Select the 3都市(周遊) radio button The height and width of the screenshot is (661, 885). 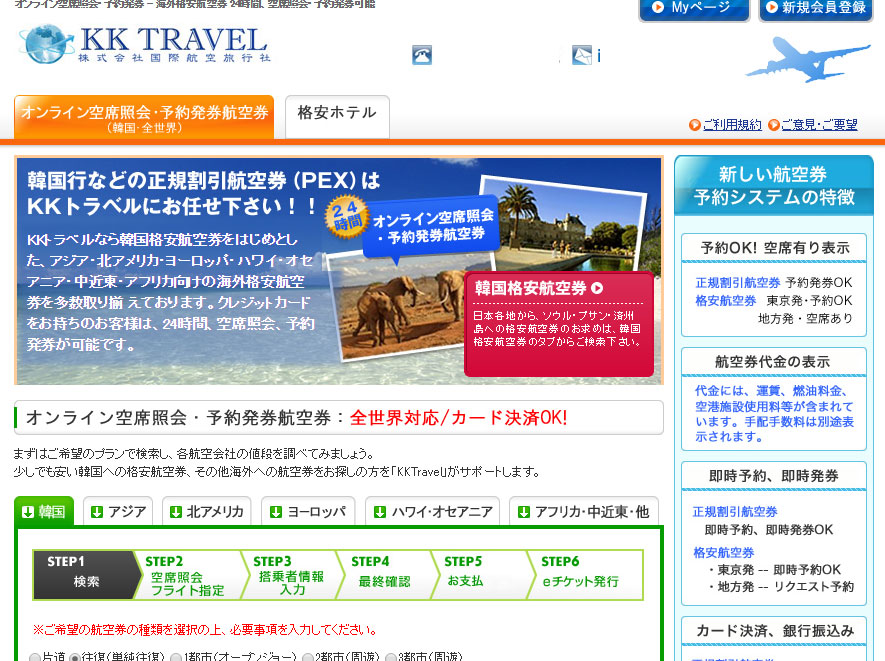click(391, 658)
